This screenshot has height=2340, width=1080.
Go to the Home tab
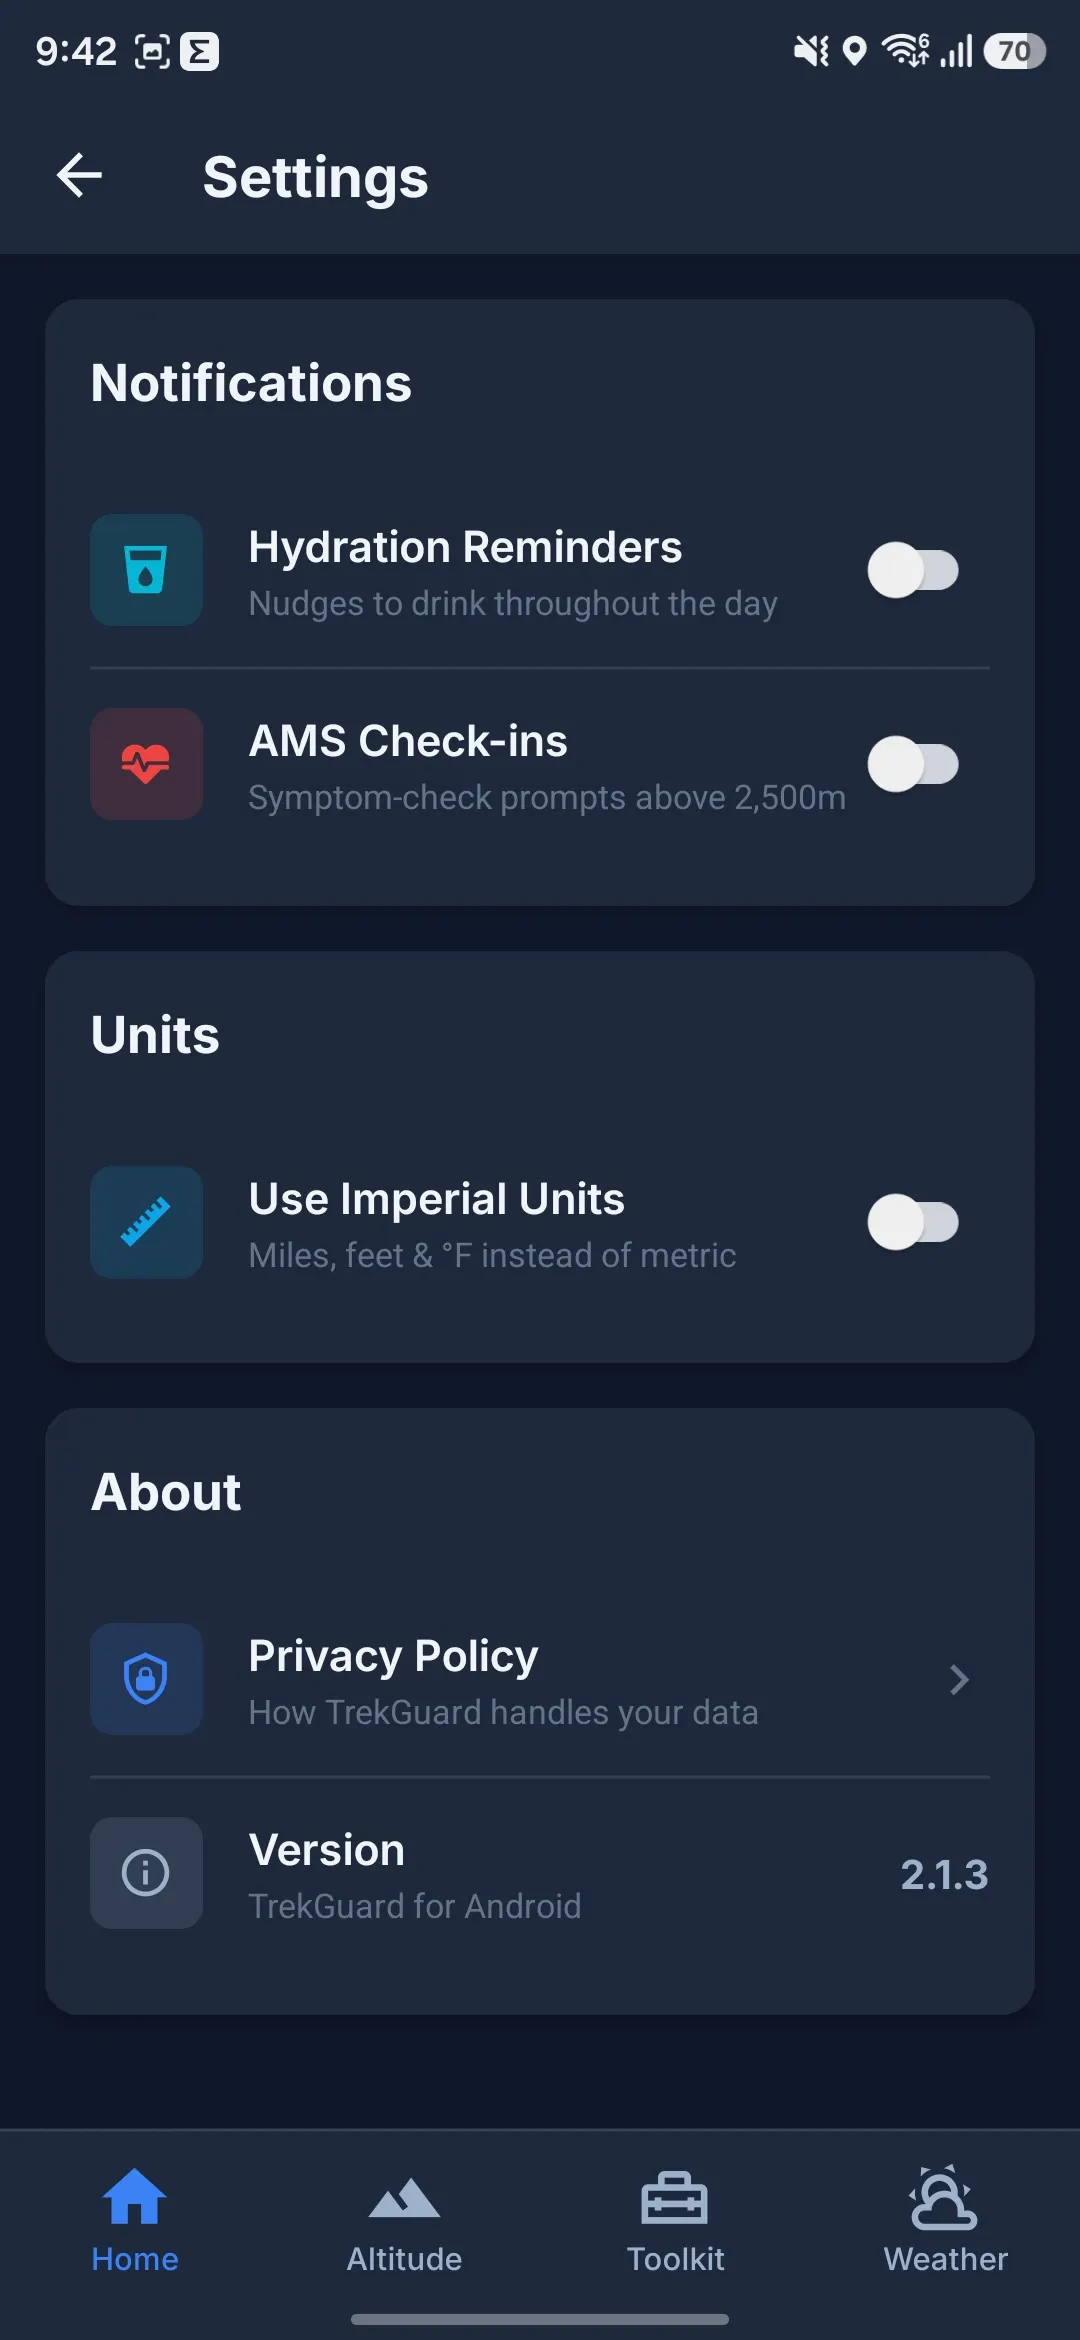coord(135,2220)
